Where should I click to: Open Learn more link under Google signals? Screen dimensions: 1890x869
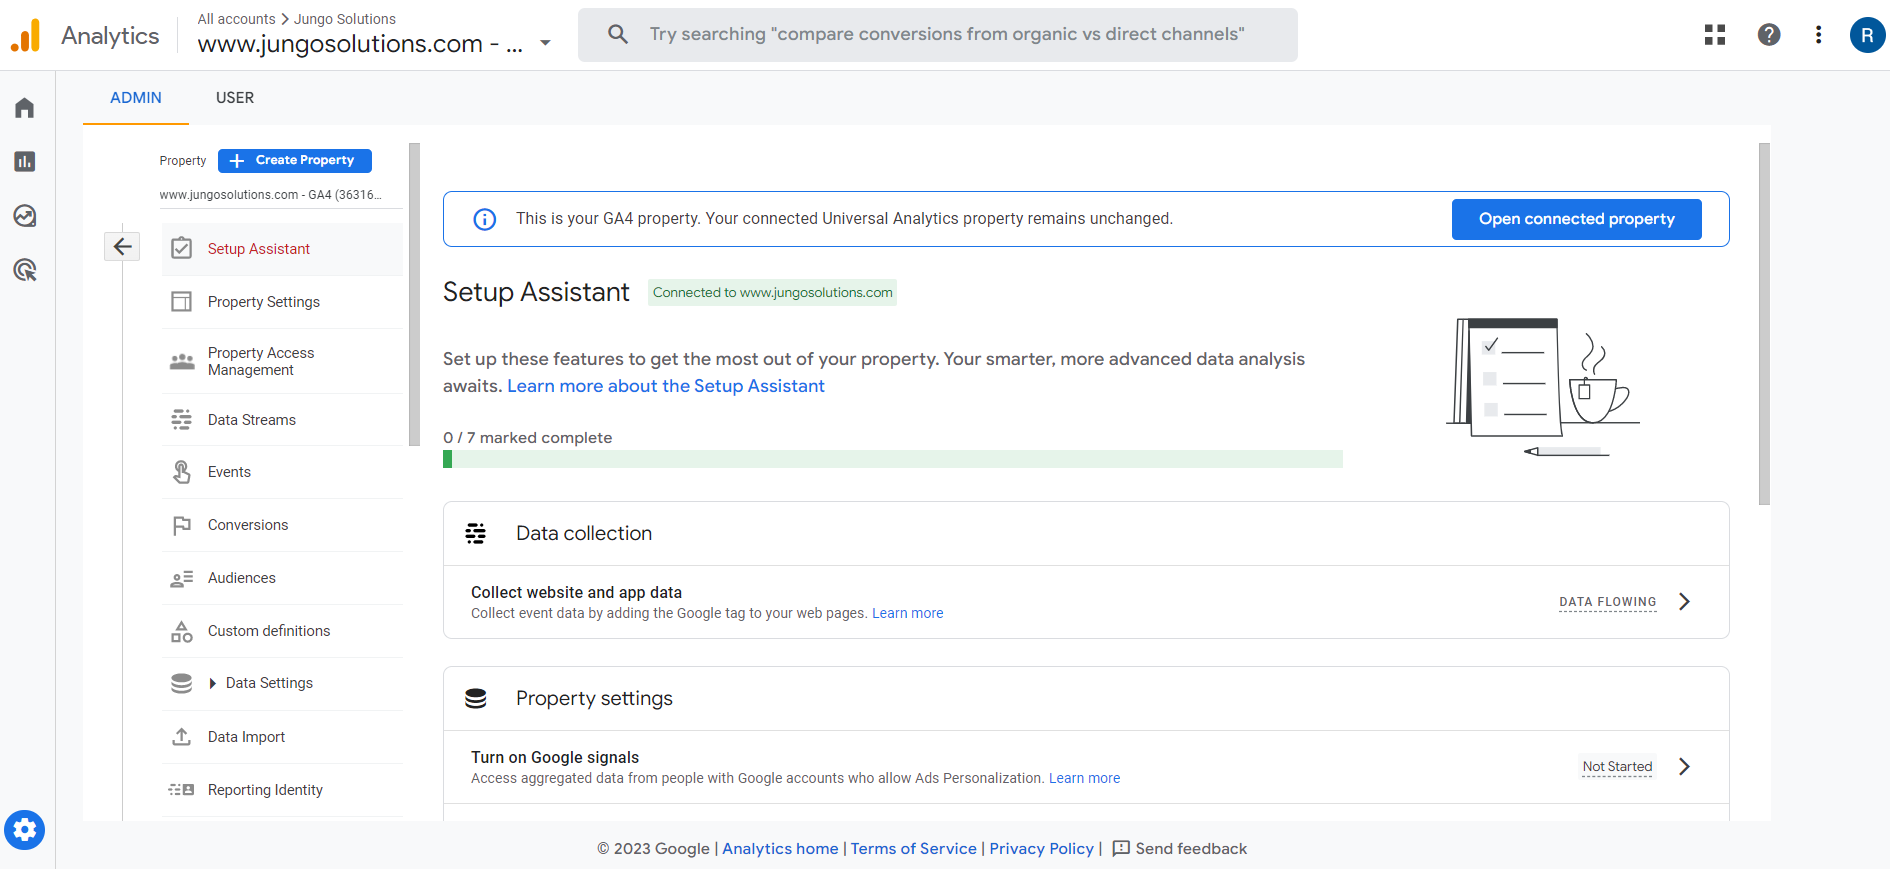(x=1084, y=778)
